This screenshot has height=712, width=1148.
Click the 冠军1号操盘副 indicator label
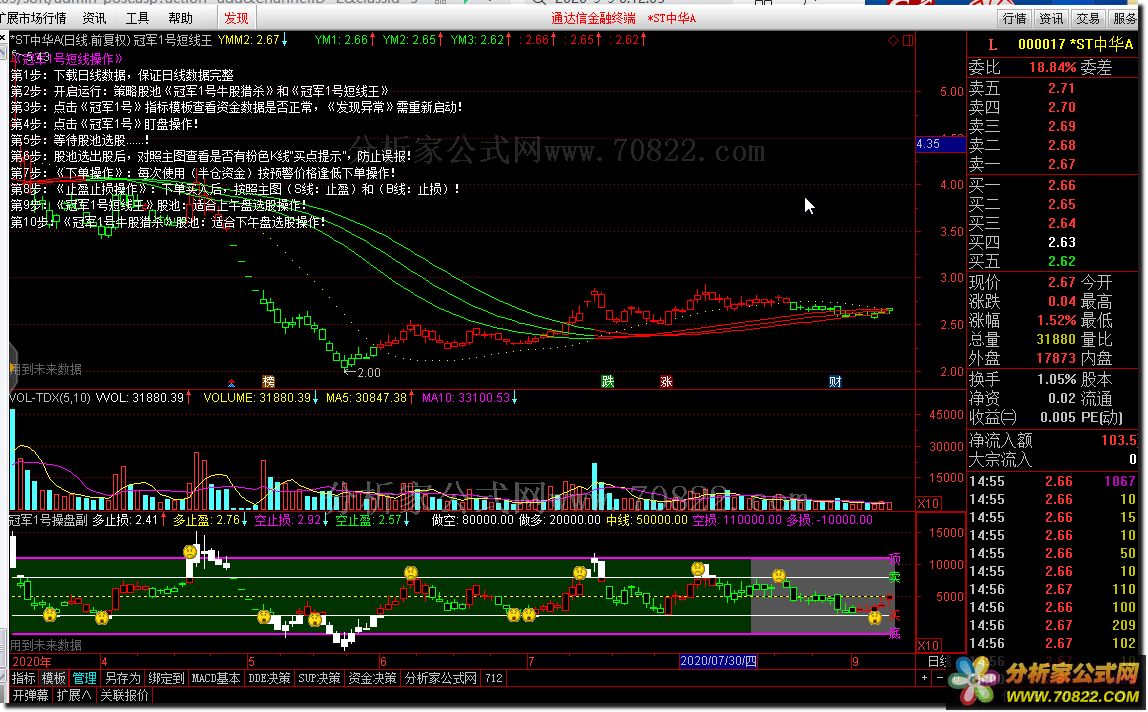48,520
